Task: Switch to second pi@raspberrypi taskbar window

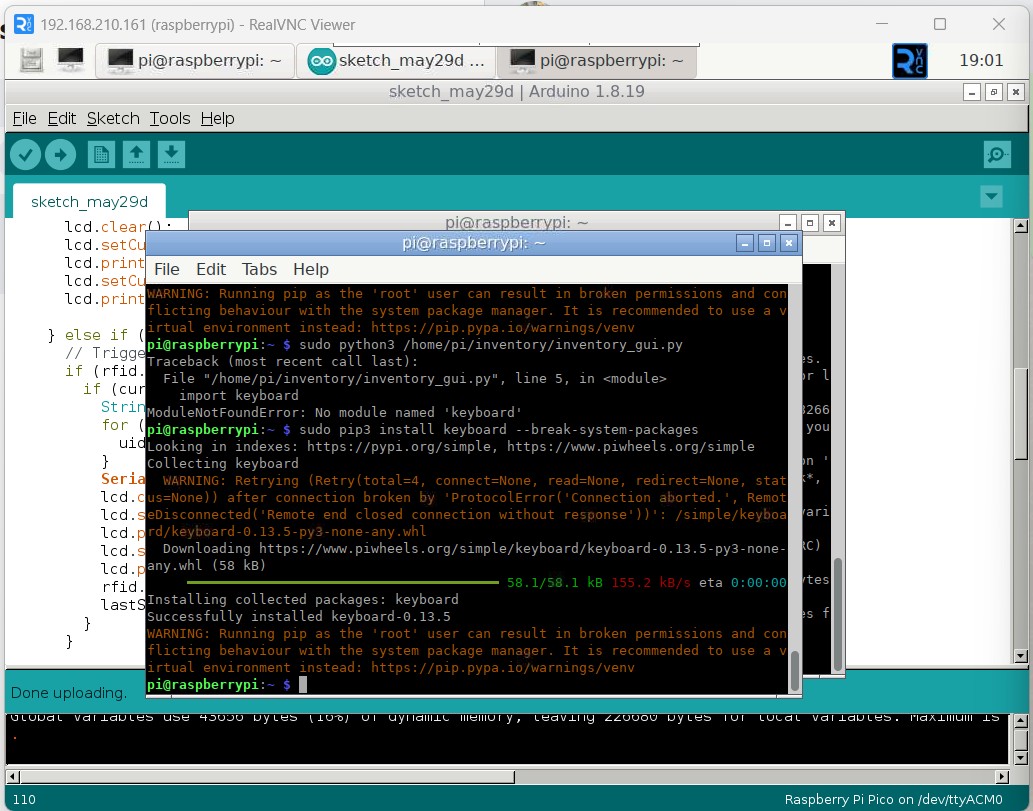Action: coord(596,61)
